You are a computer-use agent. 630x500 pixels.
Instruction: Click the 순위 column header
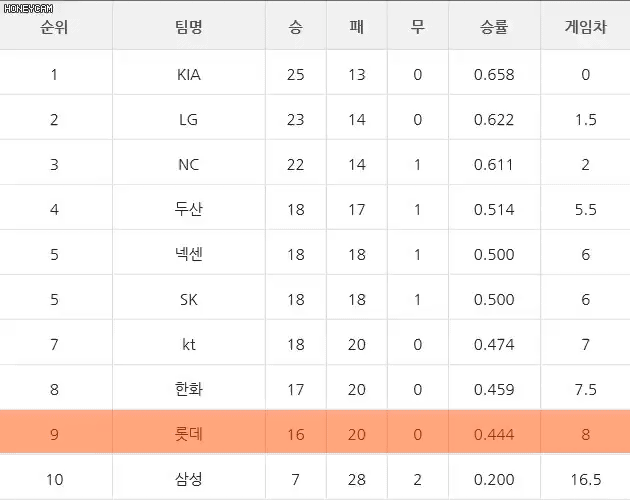point(54,27)
